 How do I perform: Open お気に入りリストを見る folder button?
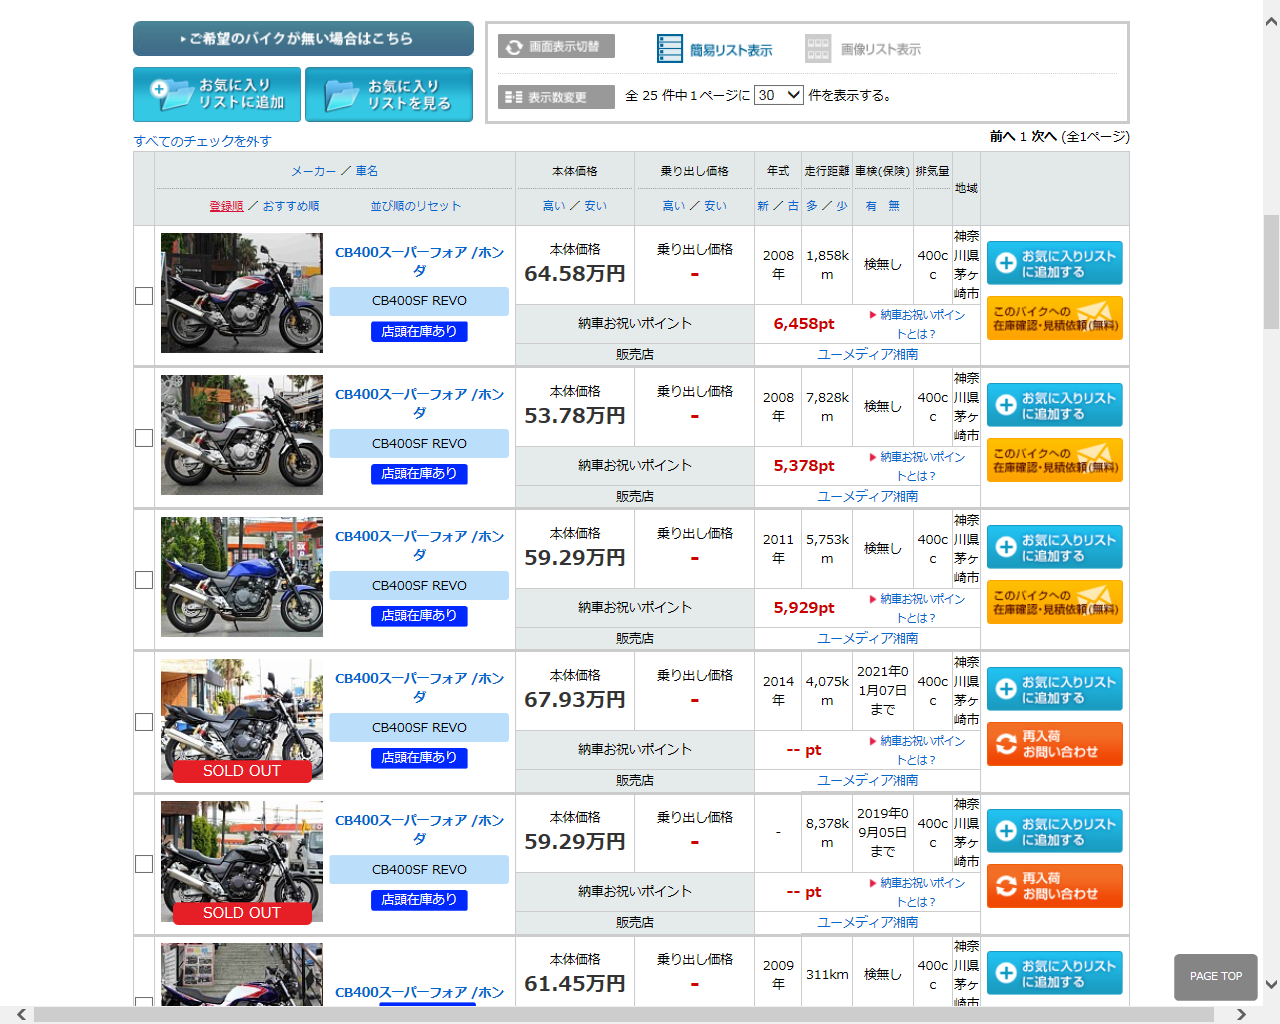point(389,94)
